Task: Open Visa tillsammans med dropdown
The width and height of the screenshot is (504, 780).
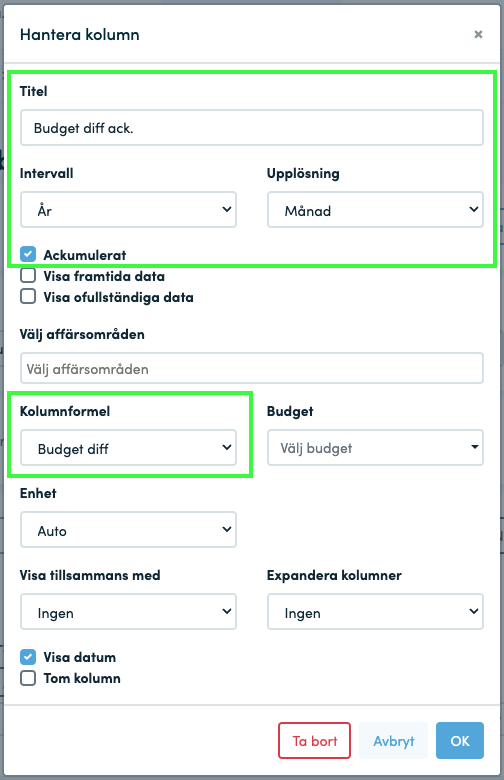Action: 128,612
